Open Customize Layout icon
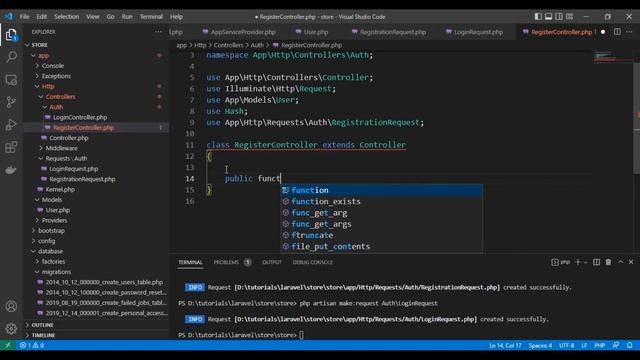The height and width of the screenshot is (360, 640). click(569, 16)
